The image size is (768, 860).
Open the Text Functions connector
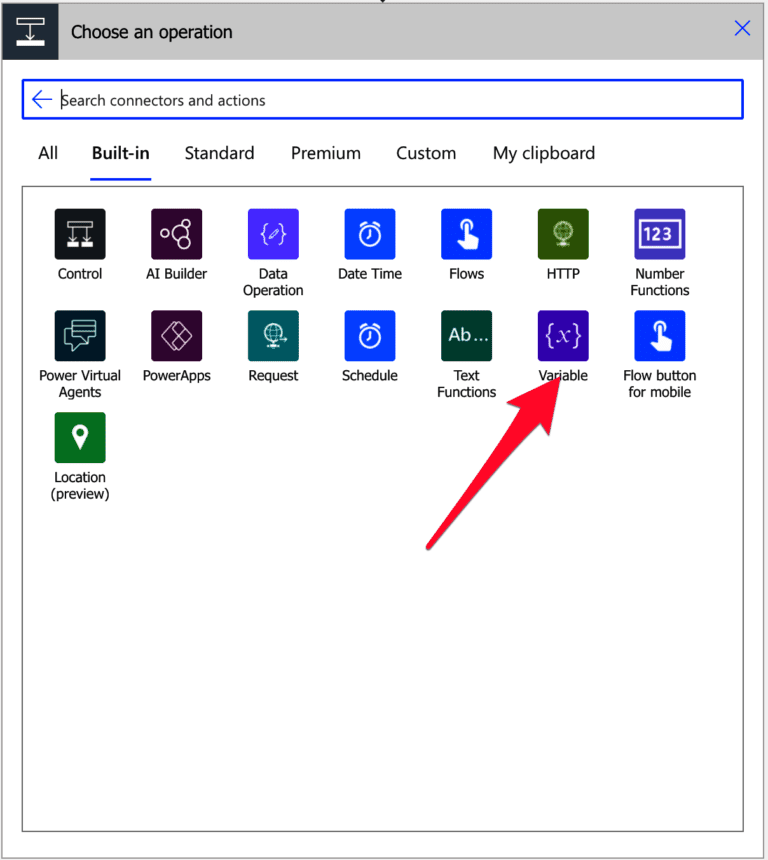(466, 336)
